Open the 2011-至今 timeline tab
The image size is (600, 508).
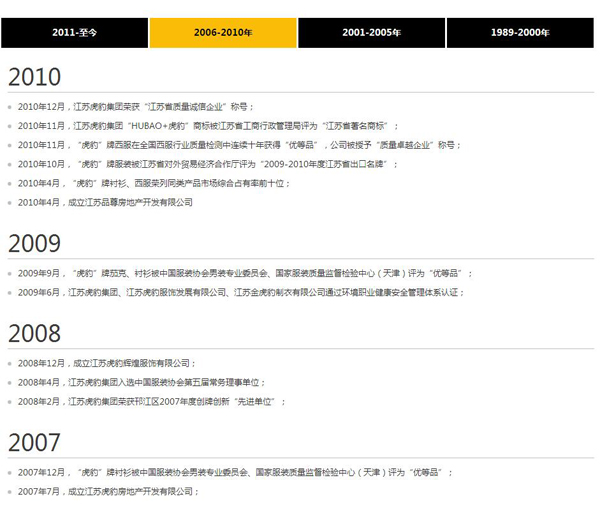[75, 32]
